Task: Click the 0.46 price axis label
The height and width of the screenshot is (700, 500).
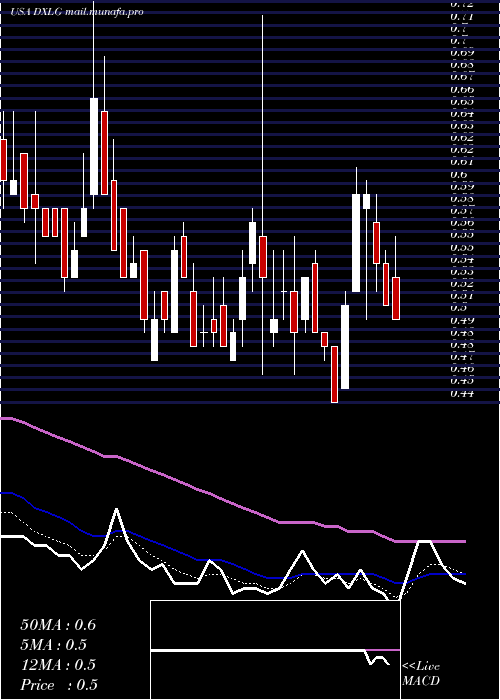Action: [x=461, y=369]
